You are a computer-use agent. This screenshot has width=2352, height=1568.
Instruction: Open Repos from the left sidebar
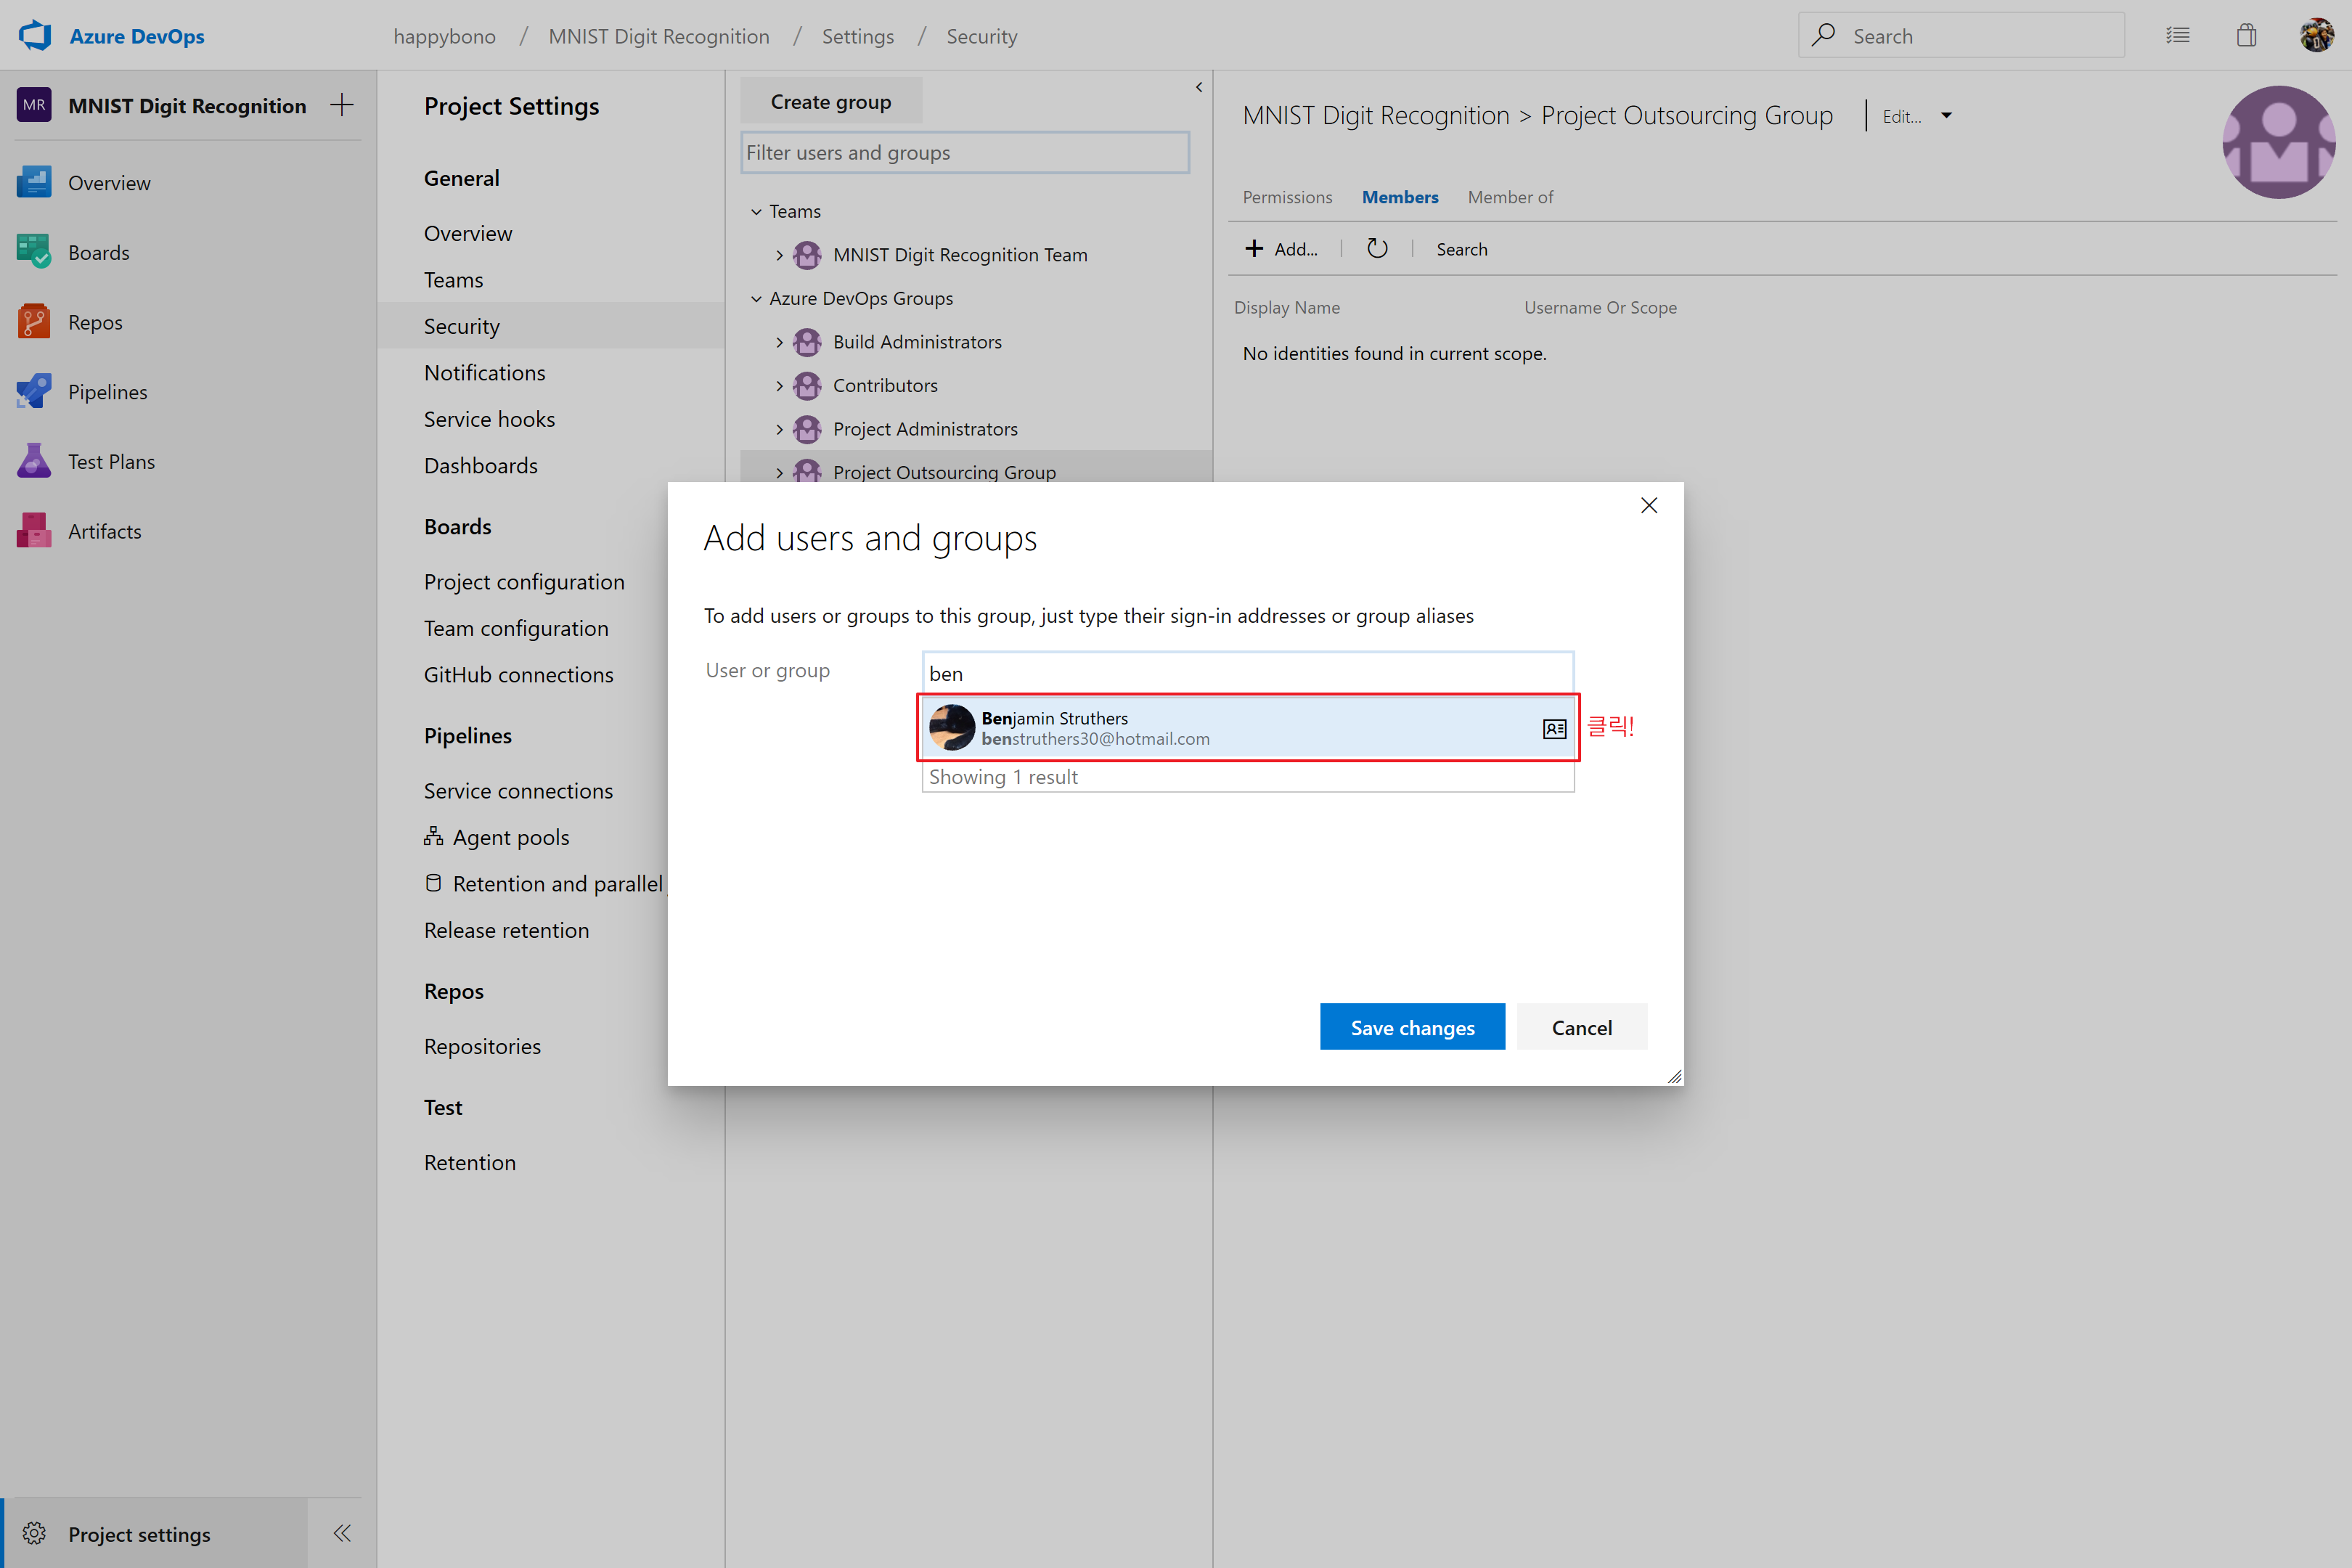click(95, 322)
